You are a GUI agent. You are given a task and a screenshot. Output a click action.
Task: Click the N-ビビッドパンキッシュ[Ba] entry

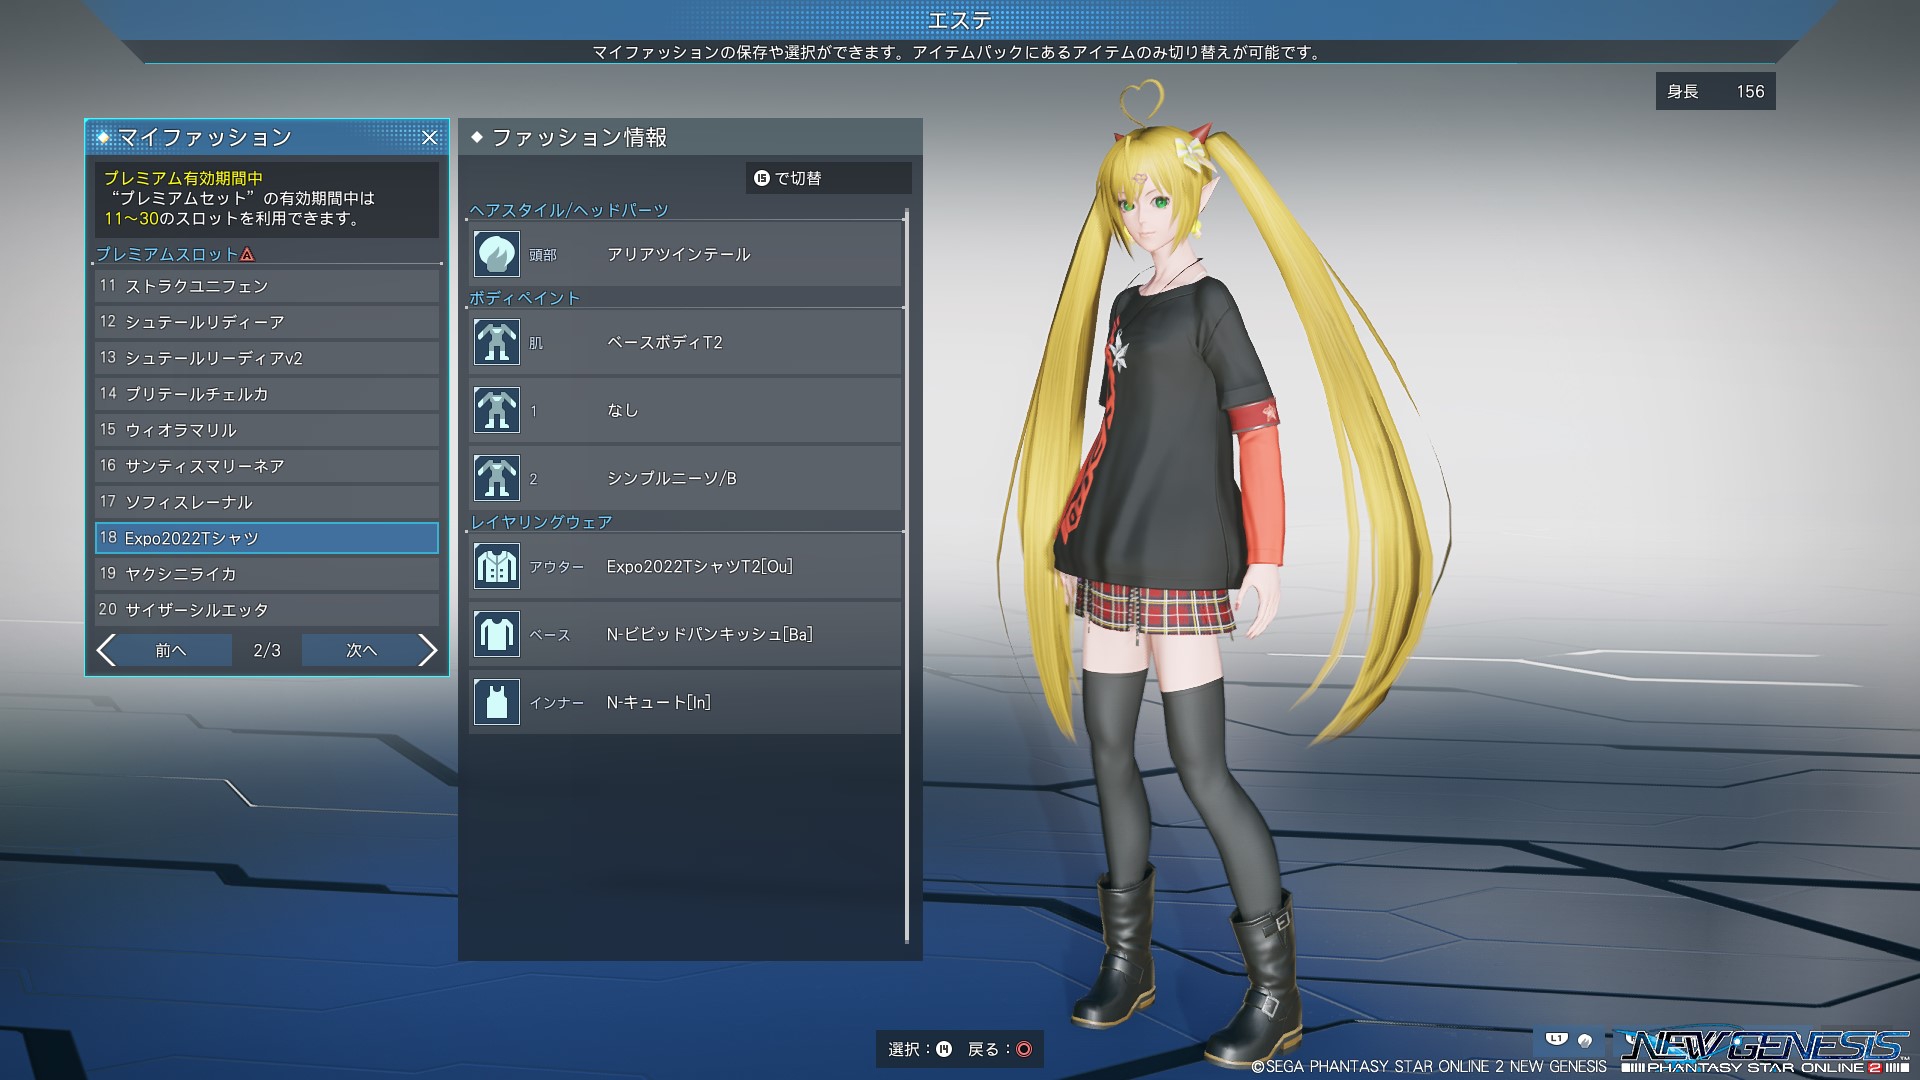(686, 634)
